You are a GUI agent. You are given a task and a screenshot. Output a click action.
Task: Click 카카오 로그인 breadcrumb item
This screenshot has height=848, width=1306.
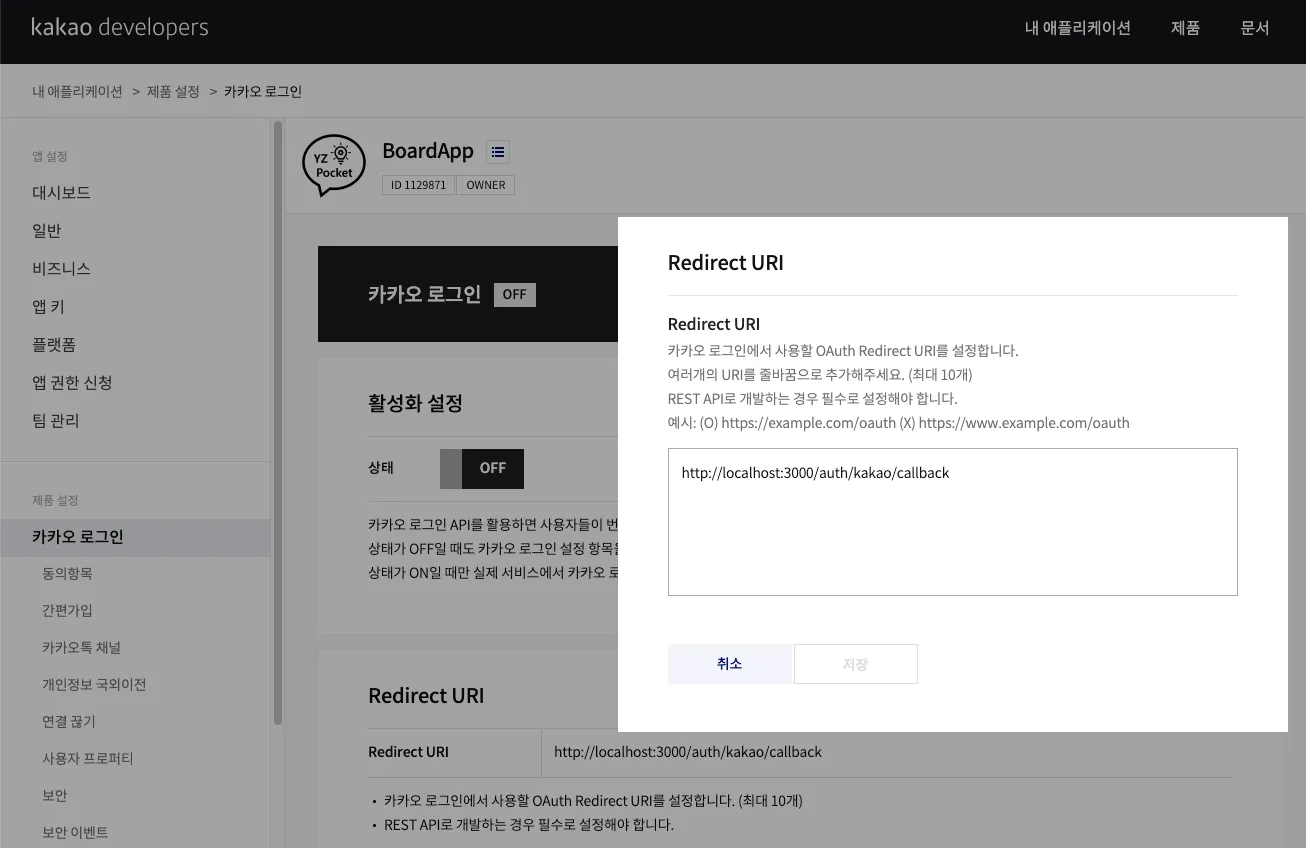[x=263, y=92]
